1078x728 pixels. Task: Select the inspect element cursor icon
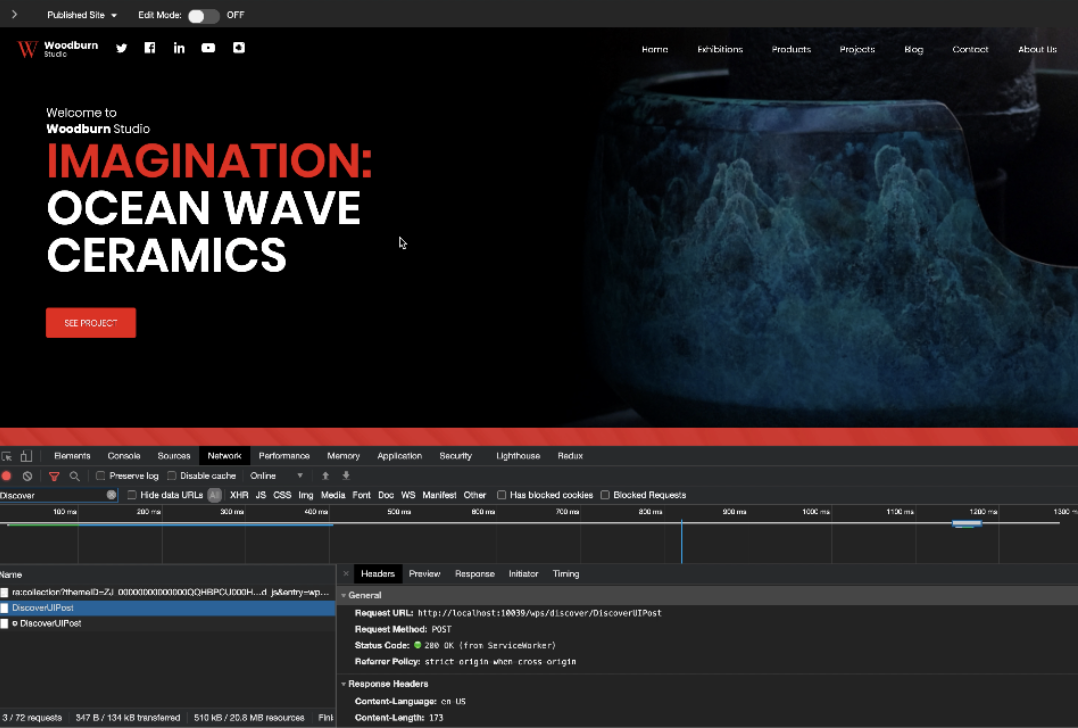tap(7, 456)
